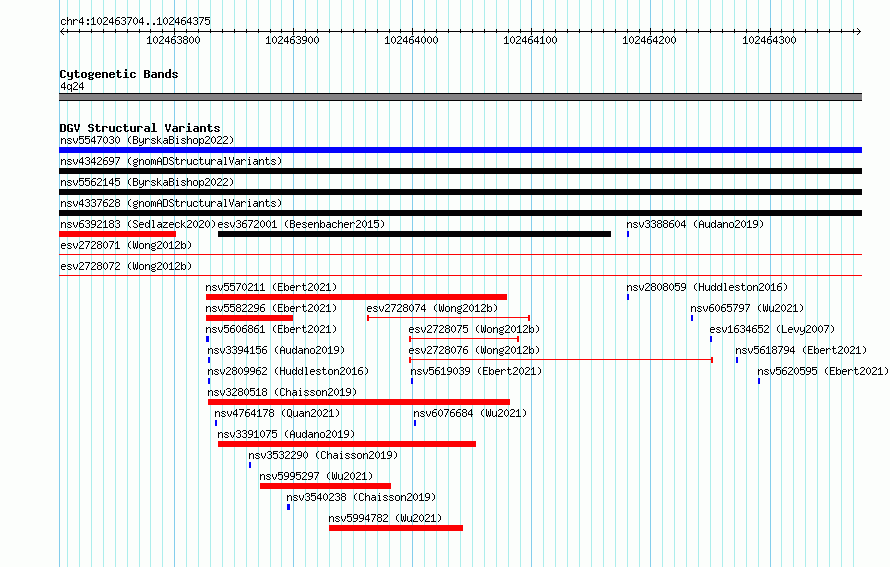
Task: Select the red bar under nsv5582296
Action: pyautogui.click(x=250, y=318)
